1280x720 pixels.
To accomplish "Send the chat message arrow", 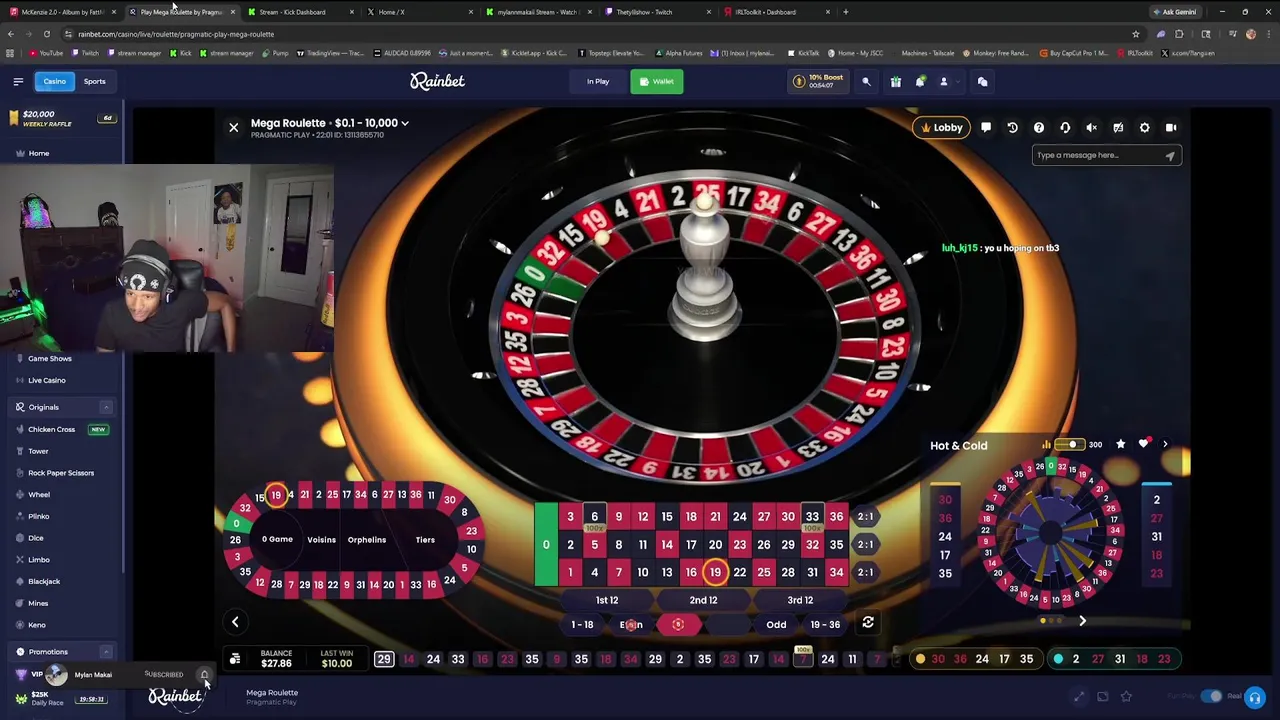I will click(1169, 156).
